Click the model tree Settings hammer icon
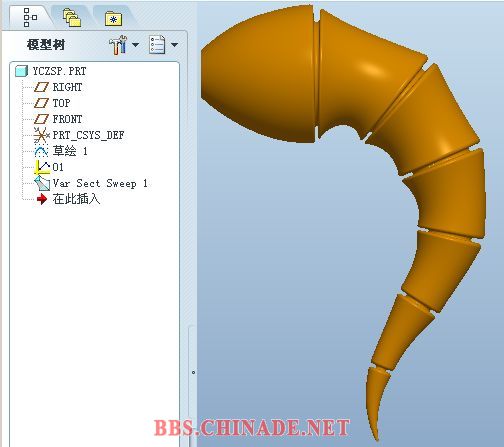 118,45
